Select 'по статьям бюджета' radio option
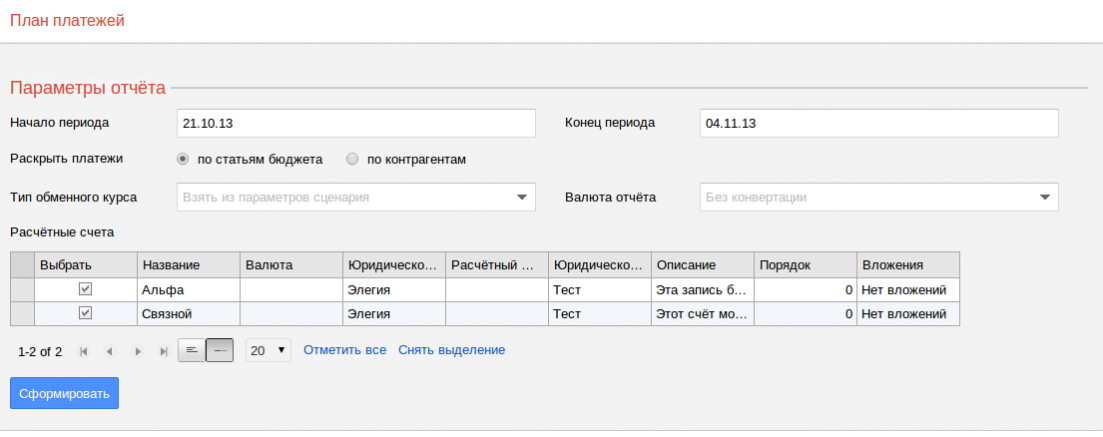Viewport: 1103px width, 437px height. pyautogui.click(x=183, y=159)
